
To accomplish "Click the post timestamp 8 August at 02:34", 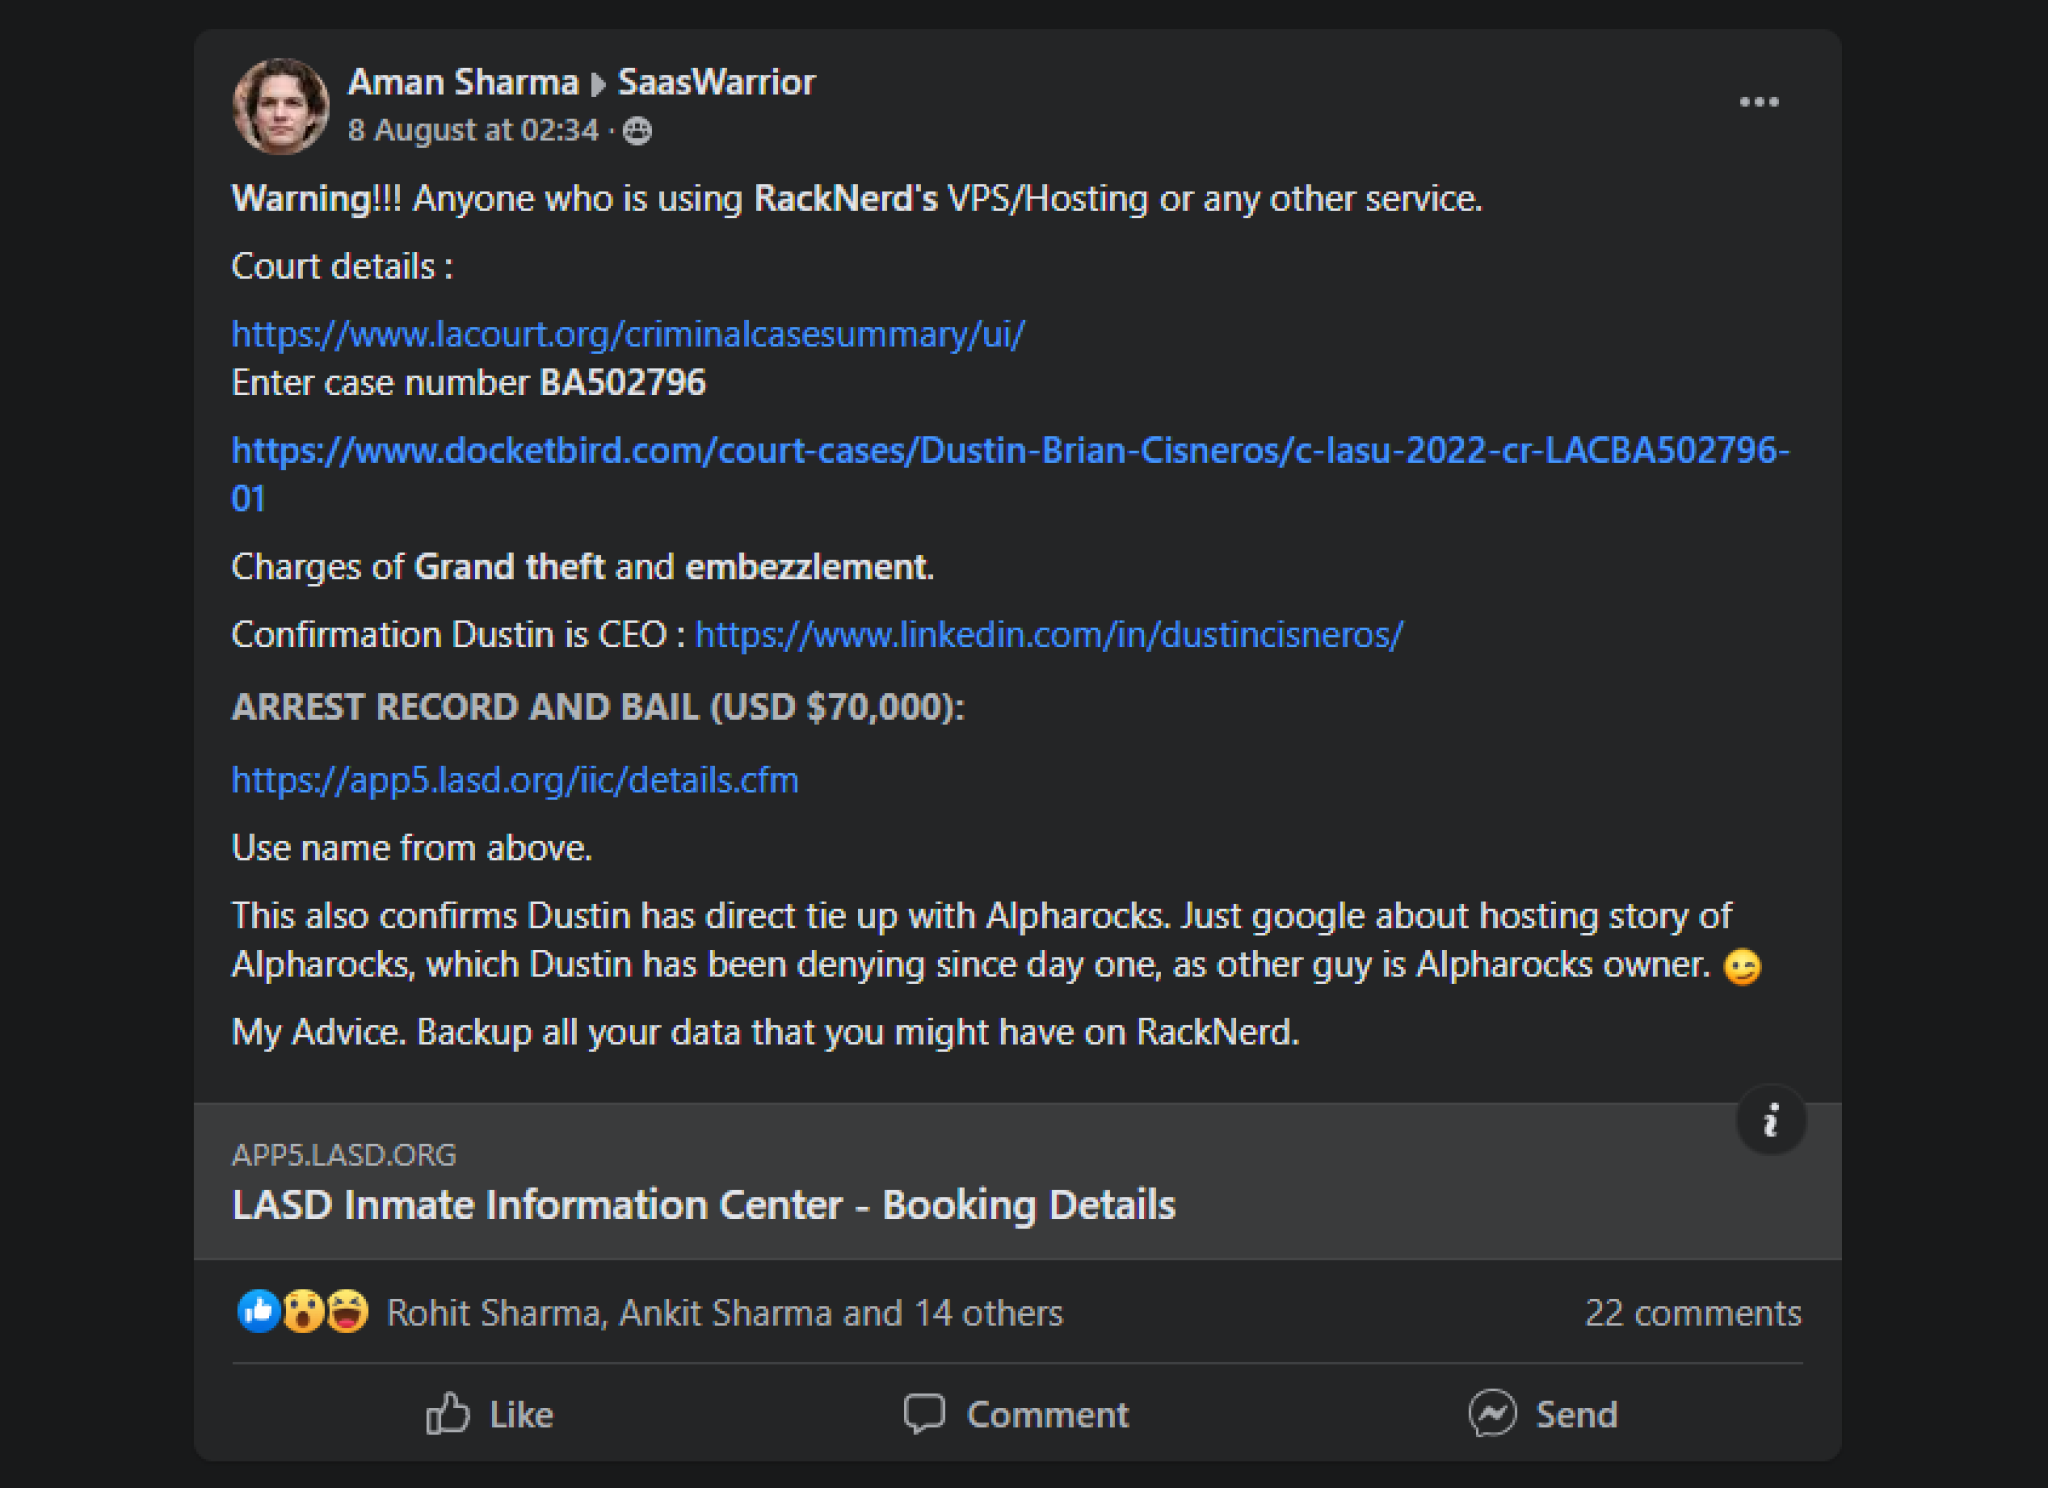I will 473,130.
